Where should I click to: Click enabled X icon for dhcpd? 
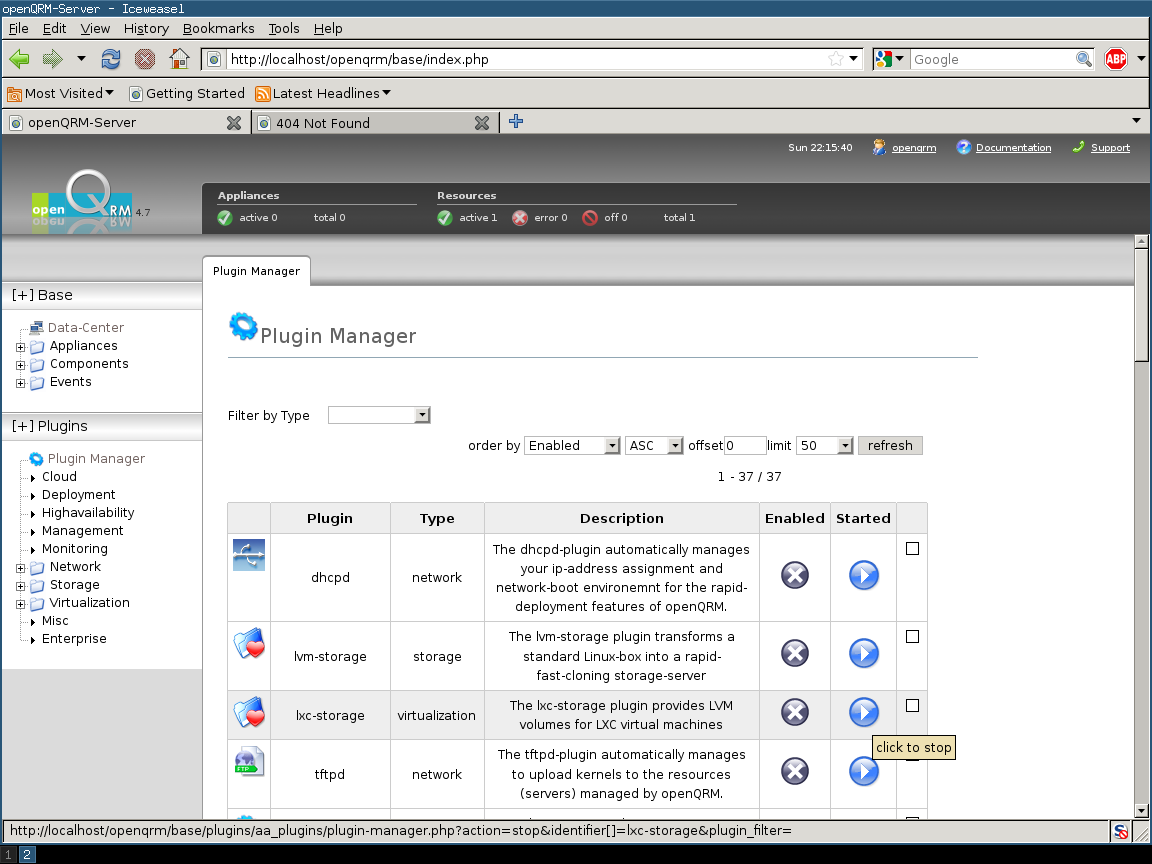[x=794, y=575]
